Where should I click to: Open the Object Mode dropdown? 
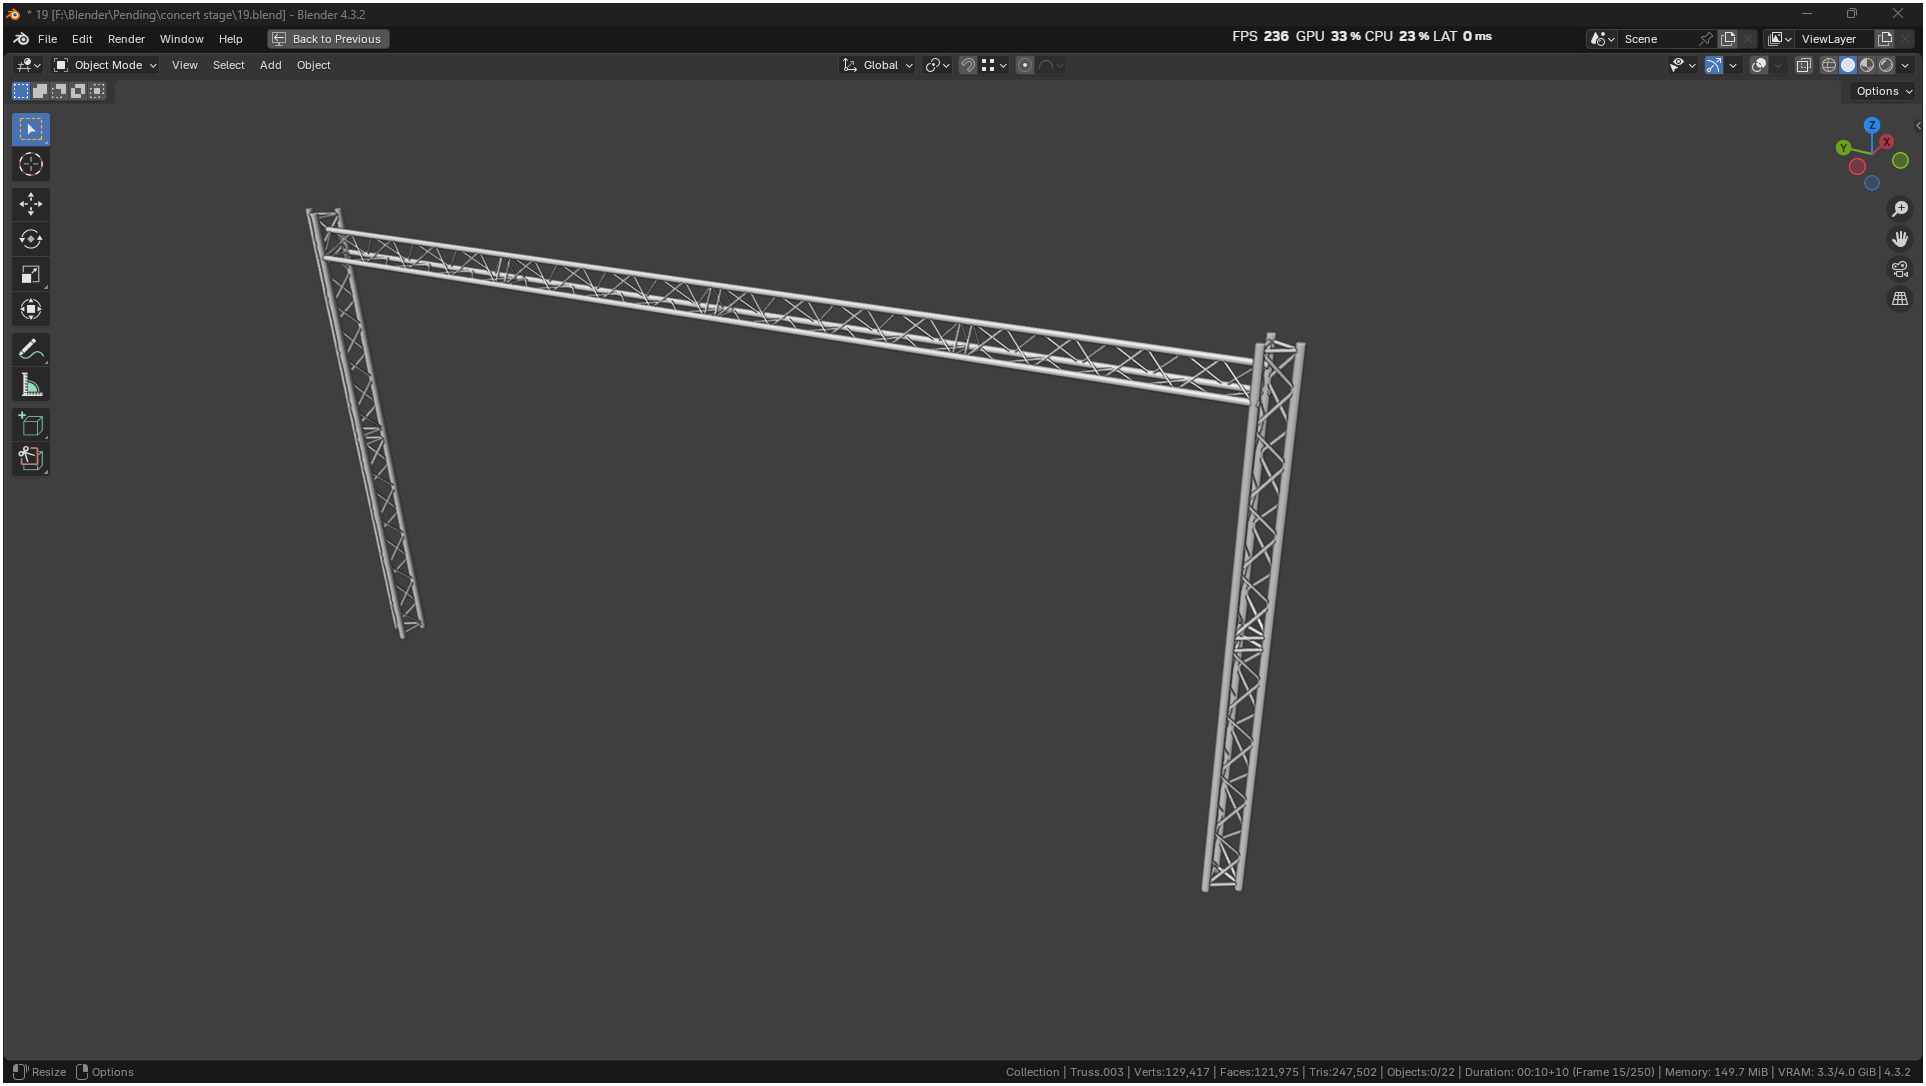(x=106, y=65)
